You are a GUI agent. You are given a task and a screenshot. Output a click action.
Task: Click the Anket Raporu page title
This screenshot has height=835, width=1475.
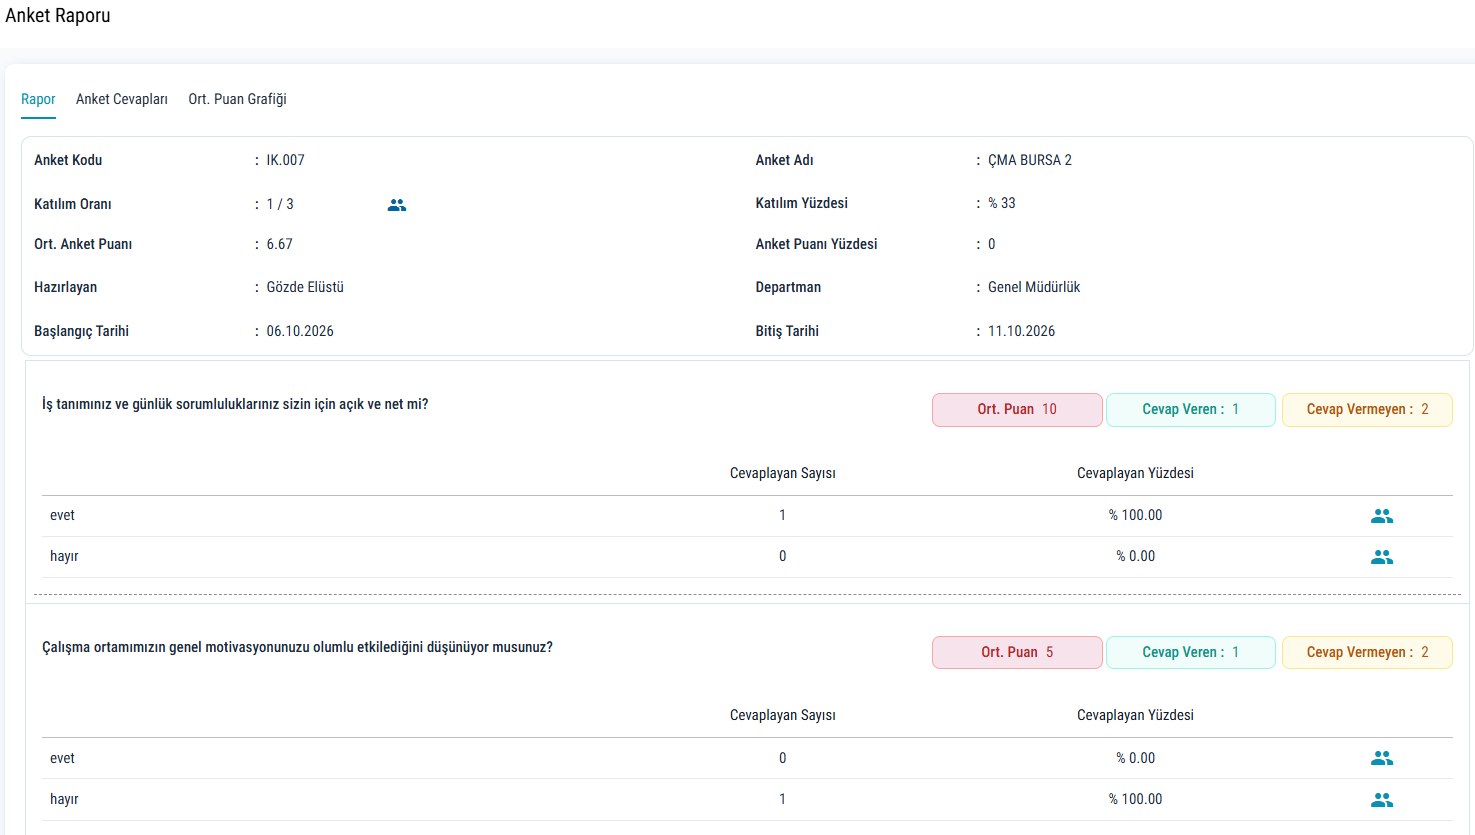tap(58, 16)
